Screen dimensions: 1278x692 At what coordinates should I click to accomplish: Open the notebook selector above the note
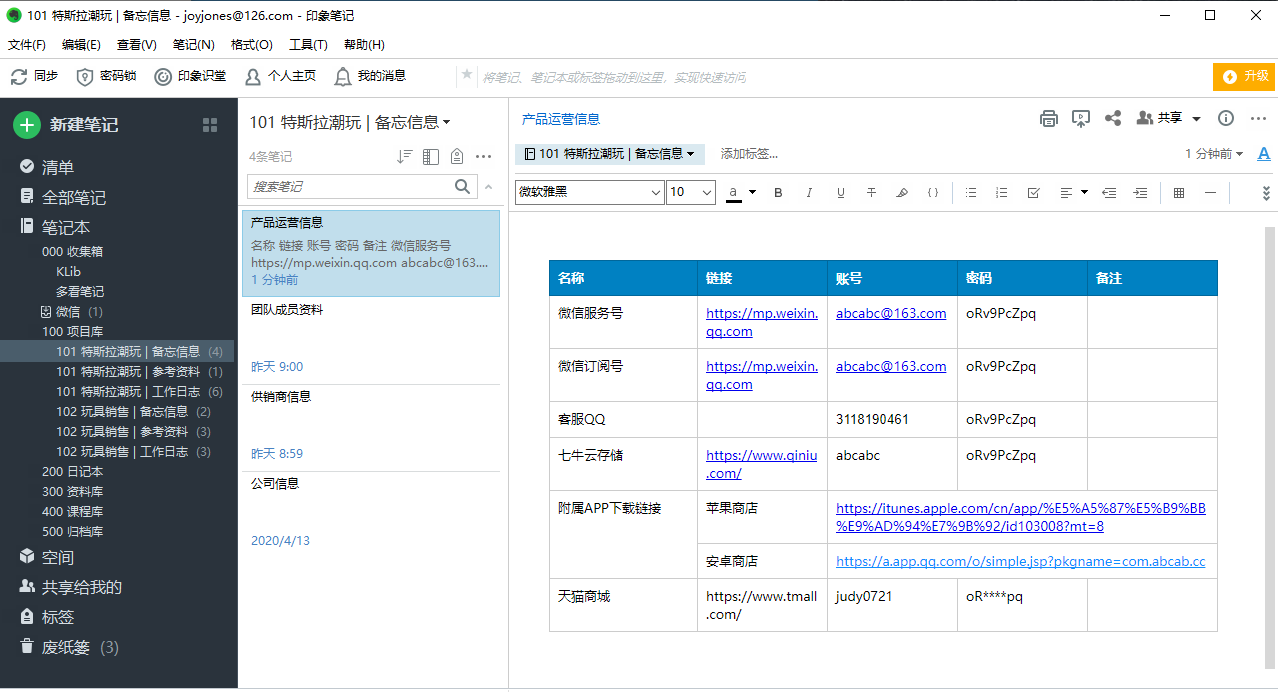(x=610, y=154)
